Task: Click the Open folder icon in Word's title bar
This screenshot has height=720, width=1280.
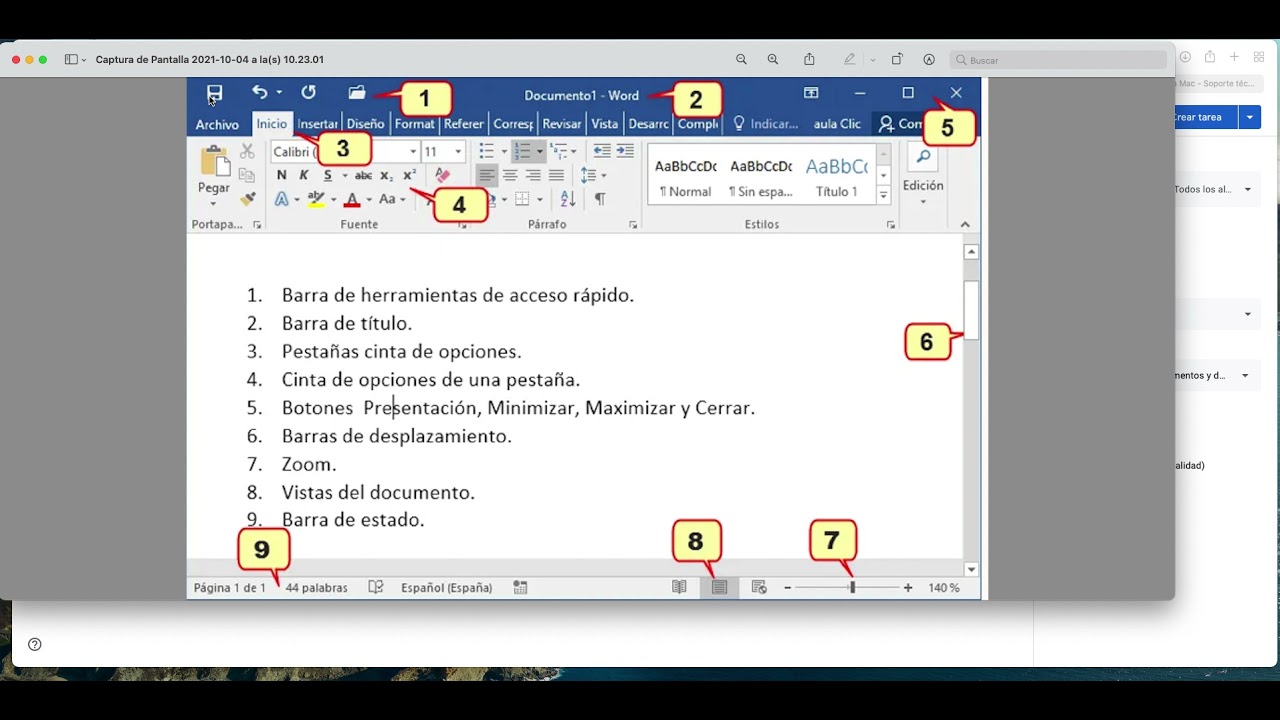Action: (x=357, y=92)
